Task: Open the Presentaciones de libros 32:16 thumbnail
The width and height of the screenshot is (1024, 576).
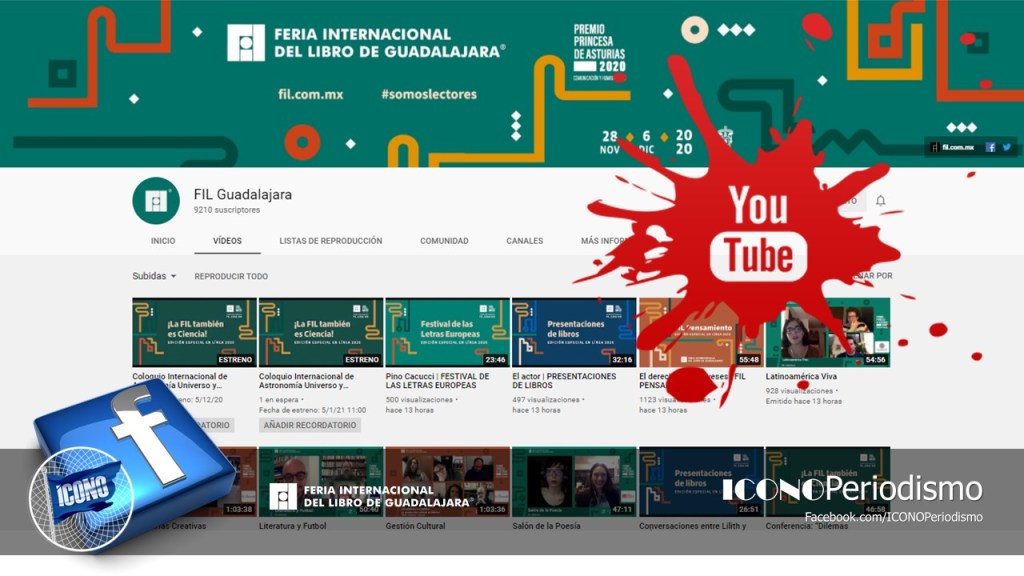Action: point(574,332)
